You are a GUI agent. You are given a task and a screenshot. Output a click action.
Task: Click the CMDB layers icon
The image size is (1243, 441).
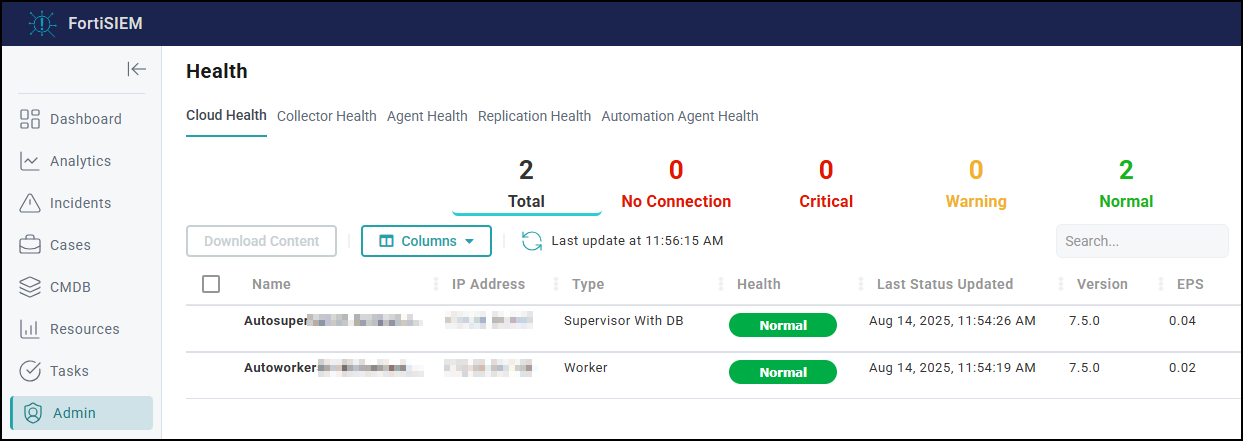pyautogui.click(x=30, y=287)
